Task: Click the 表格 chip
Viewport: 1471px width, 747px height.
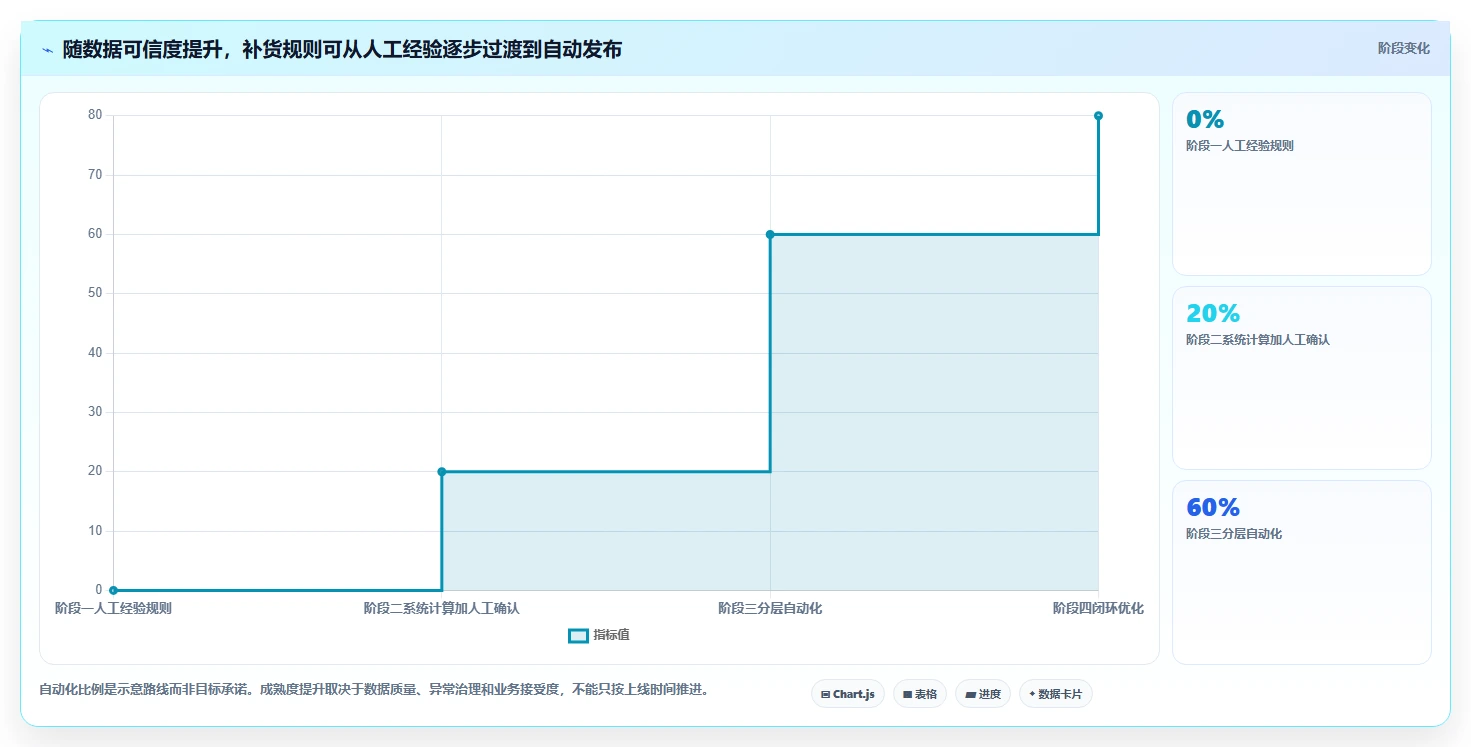Action: tap(919, 694)
